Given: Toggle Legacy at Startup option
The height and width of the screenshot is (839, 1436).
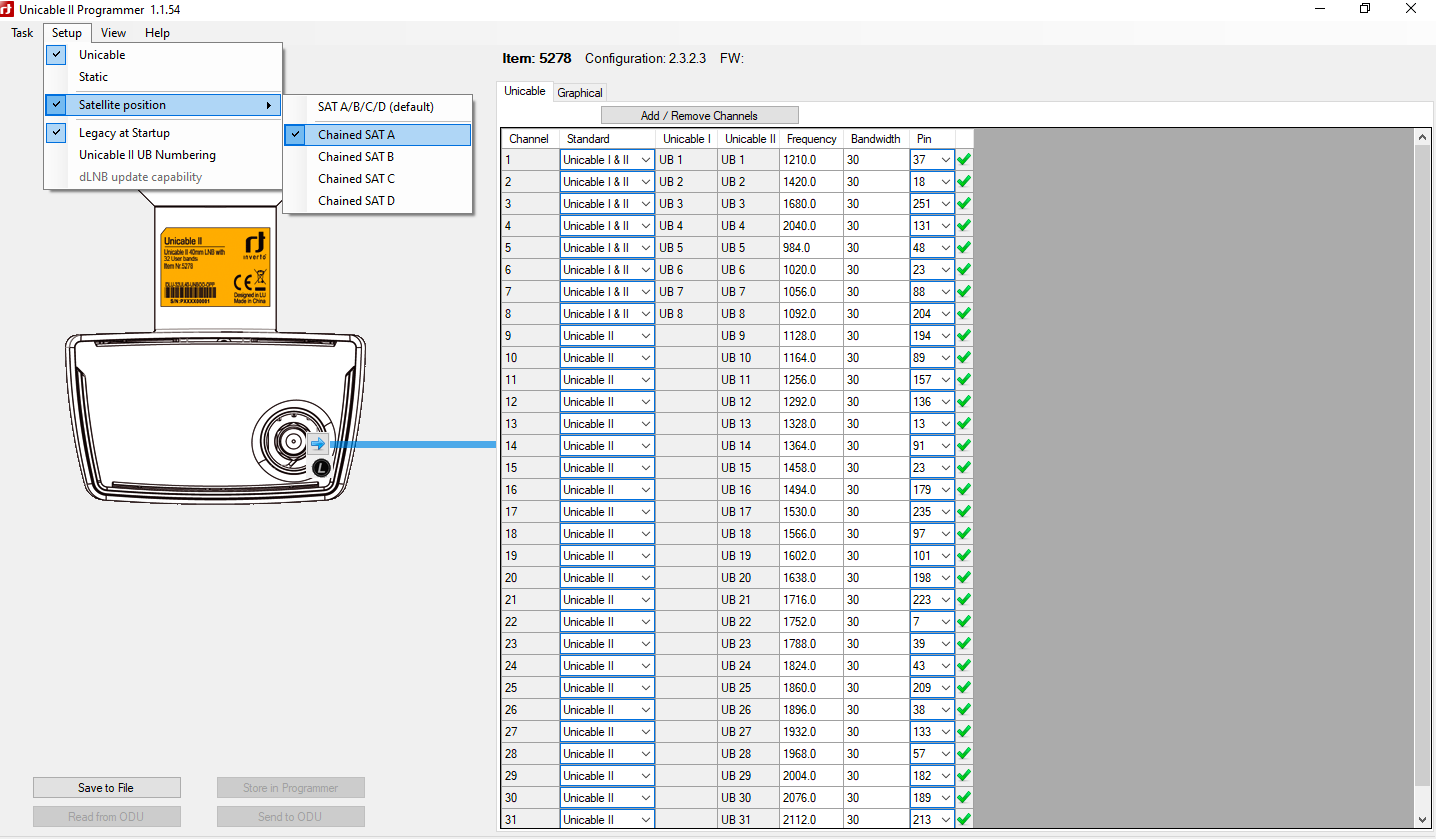Looking at the screenshot, I should (124, 133).
